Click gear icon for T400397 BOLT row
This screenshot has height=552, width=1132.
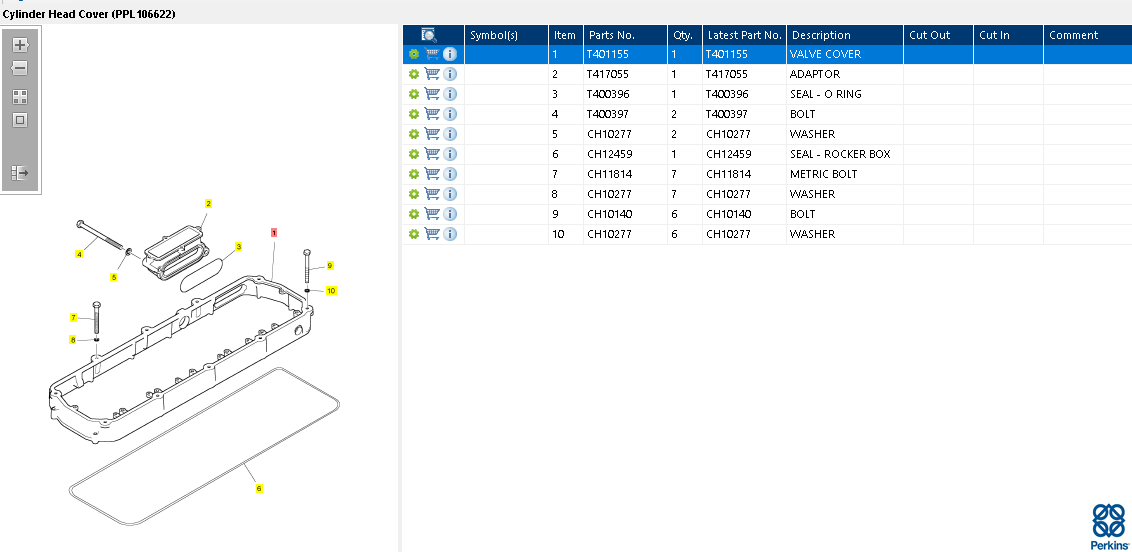click(414, 114)
